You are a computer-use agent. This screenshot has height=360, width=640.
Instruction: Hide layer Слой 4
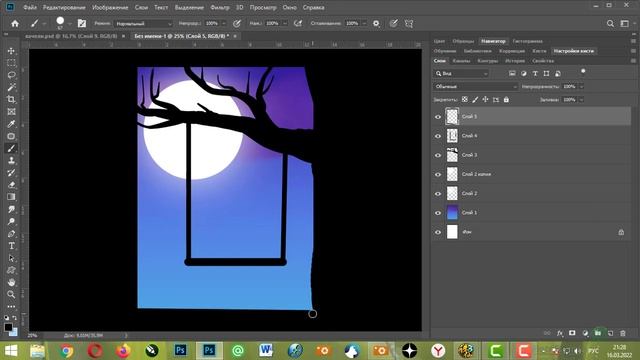click(x=438, y=136)
